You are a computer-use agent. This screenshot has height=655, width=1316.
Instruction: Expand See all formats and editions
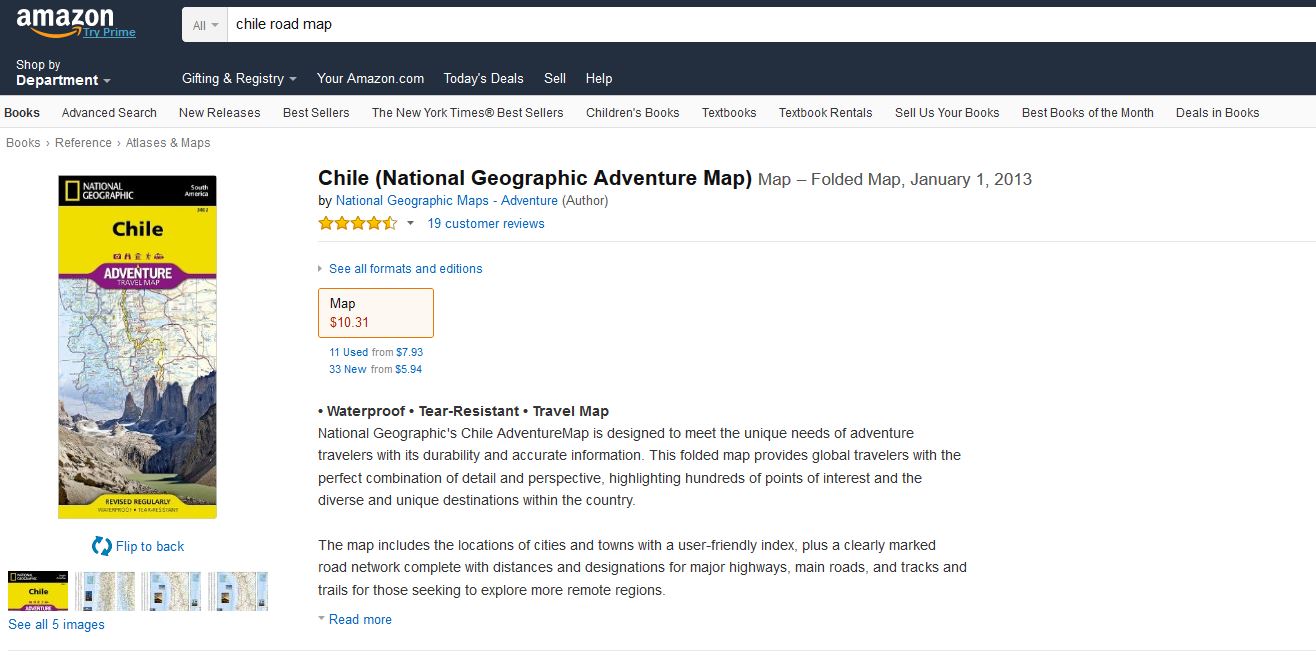click(x=400, y=268)
